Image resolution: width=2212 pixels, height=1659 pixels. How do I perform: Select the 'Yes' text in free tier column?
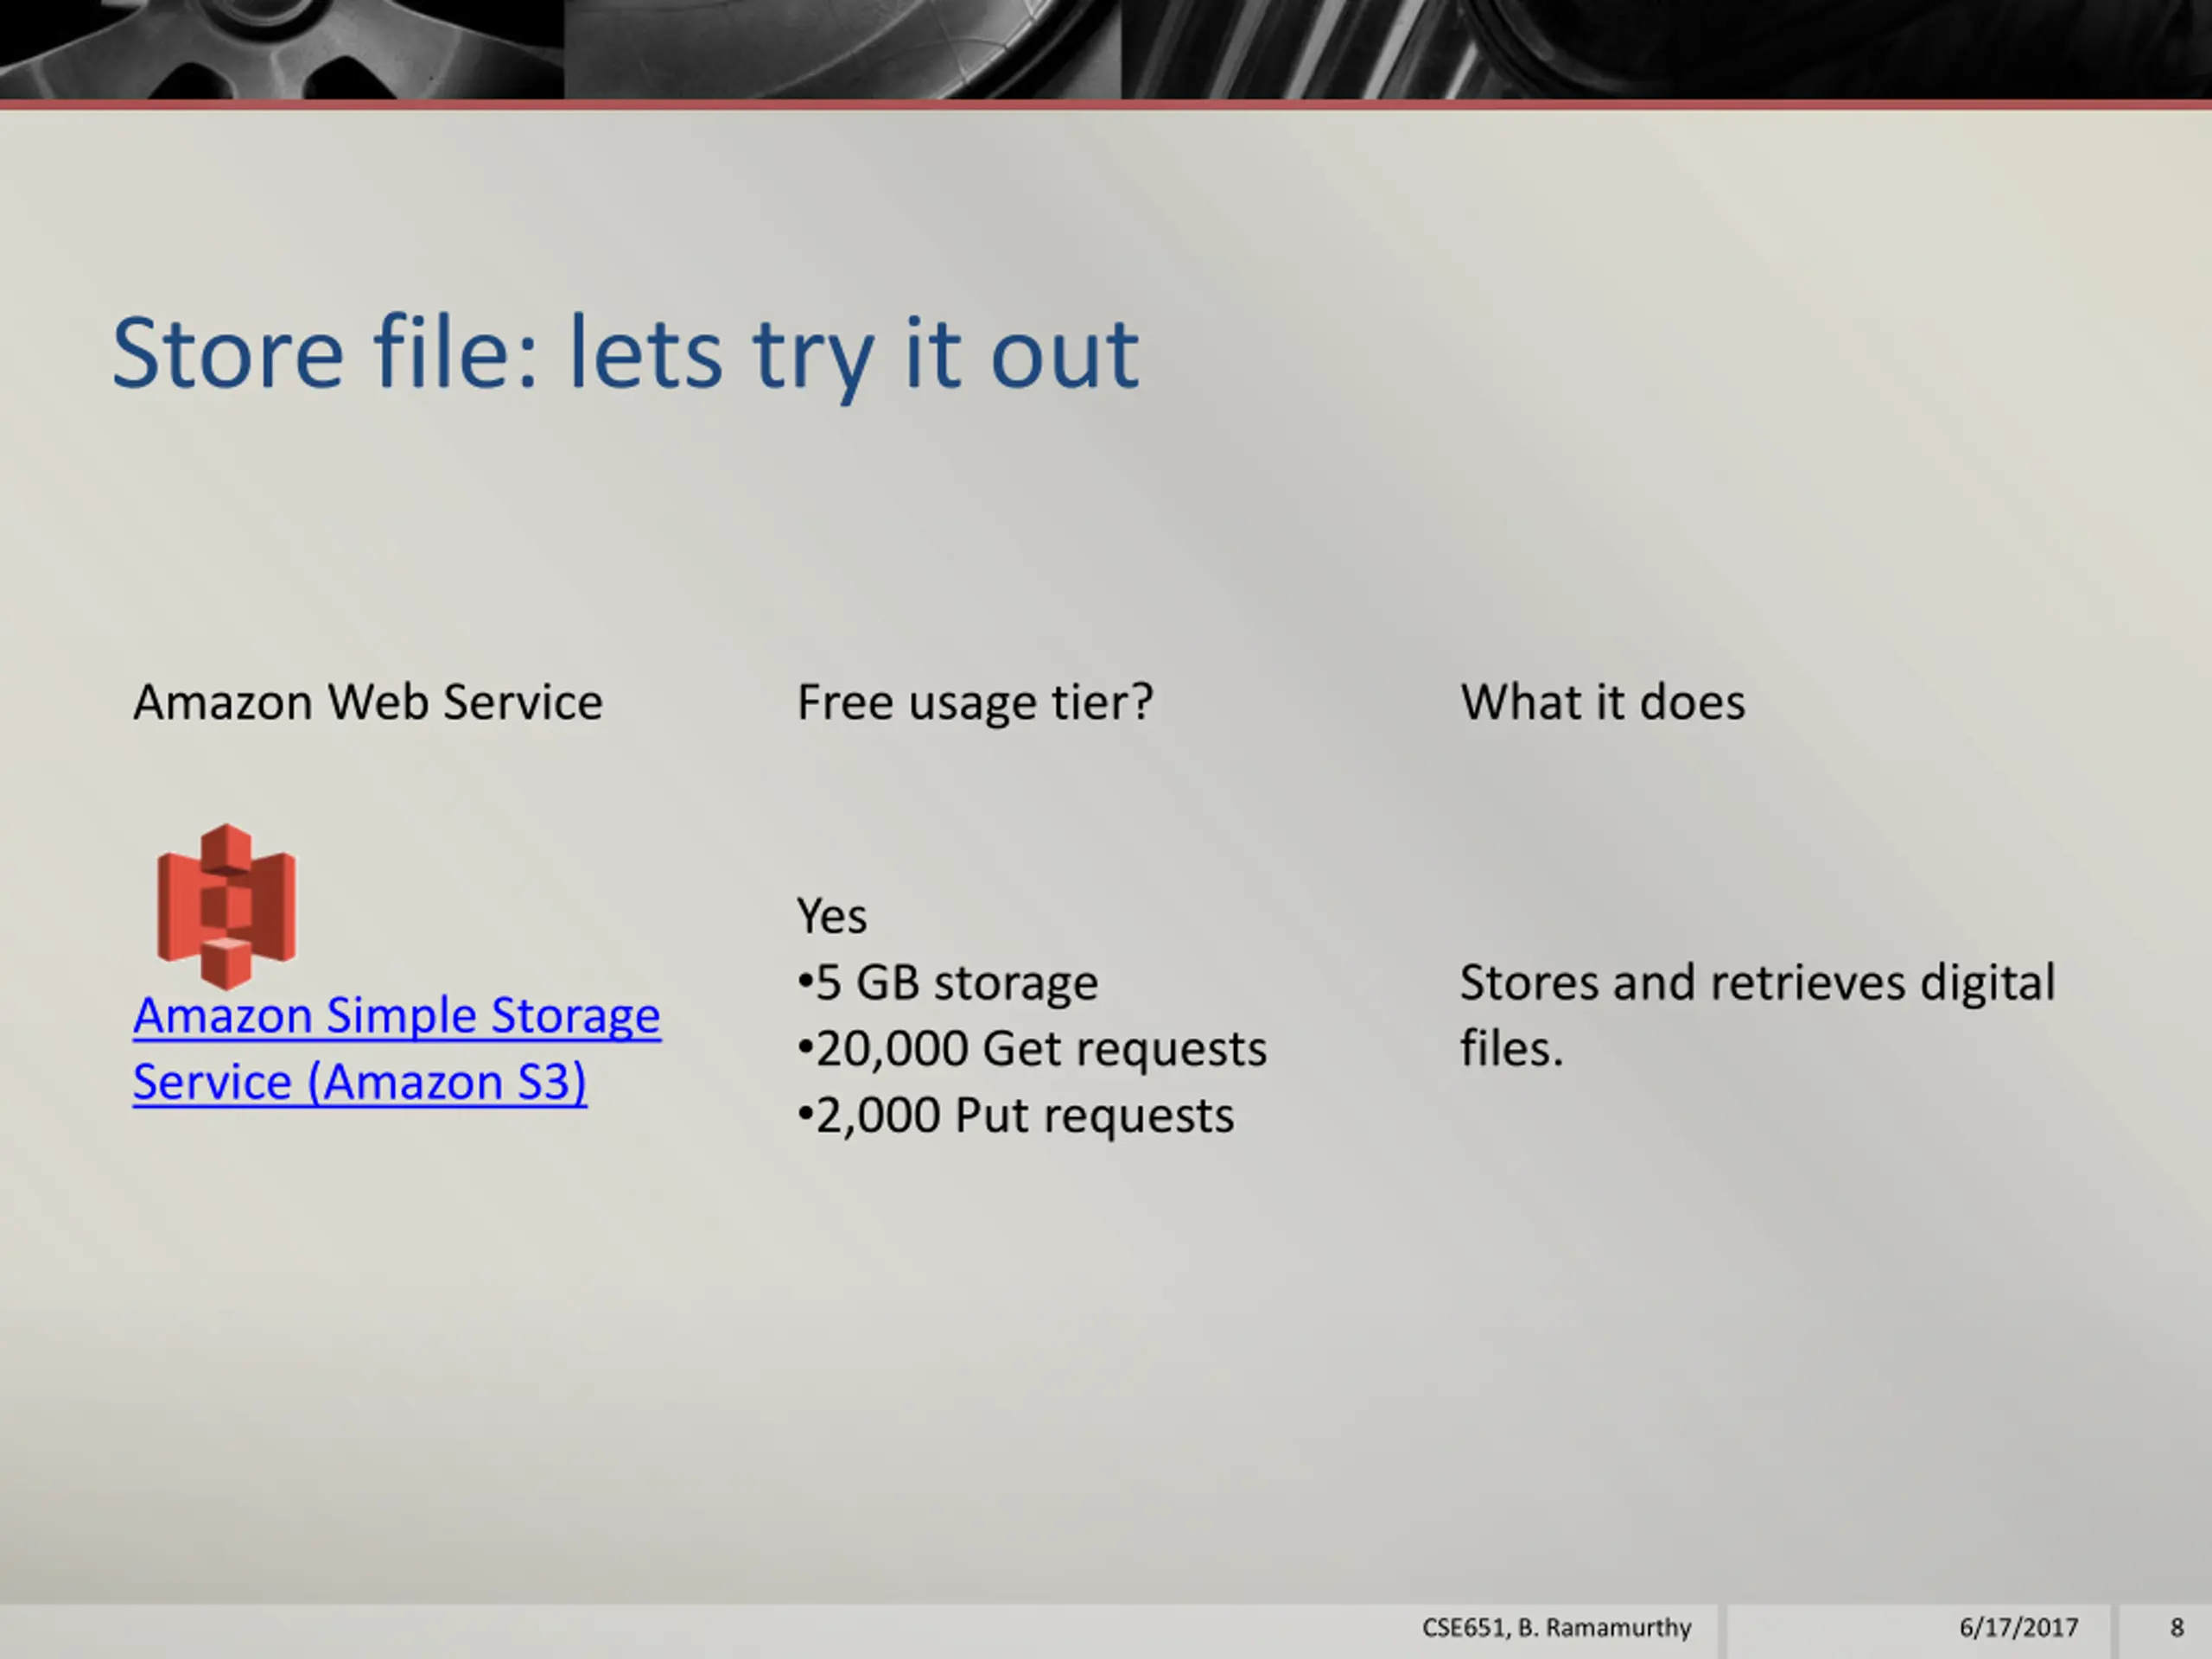pyautogui.click(x=831, y=916)
